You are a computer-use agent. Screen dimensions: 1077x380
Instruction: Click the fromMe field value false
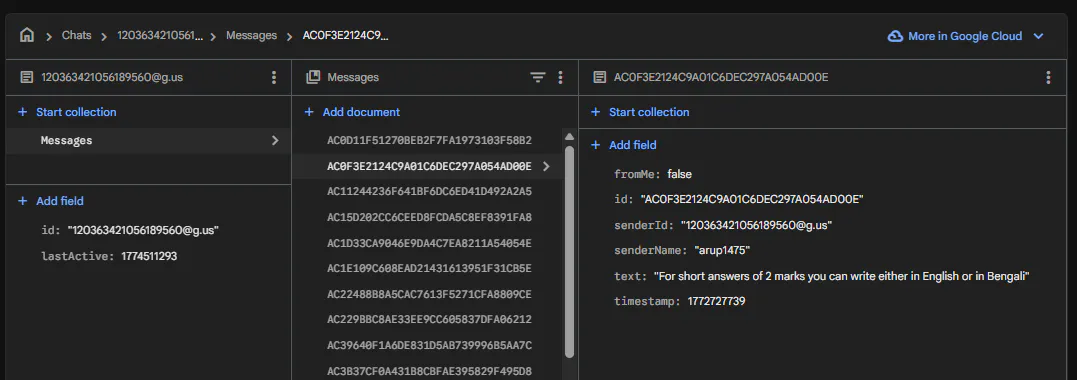pos(679,175)
